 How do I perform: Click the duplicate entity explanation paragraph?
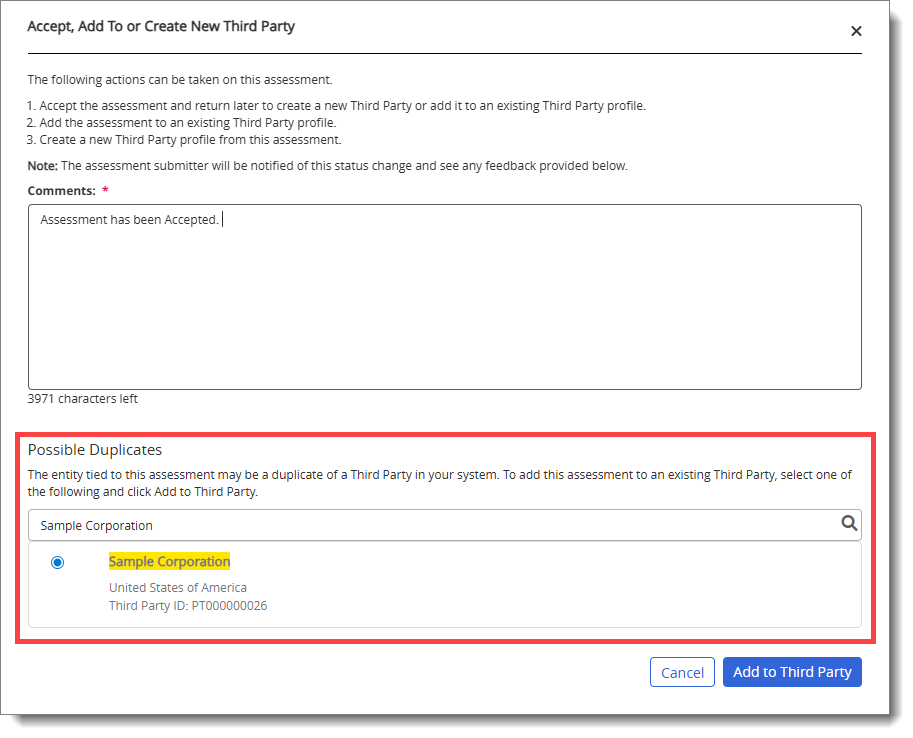(439, 483)
